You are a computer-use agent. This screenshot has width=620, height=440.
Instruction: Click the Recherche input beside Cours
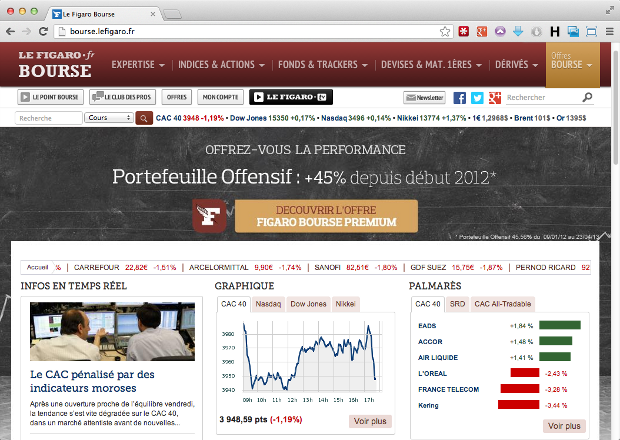point(49,118)
